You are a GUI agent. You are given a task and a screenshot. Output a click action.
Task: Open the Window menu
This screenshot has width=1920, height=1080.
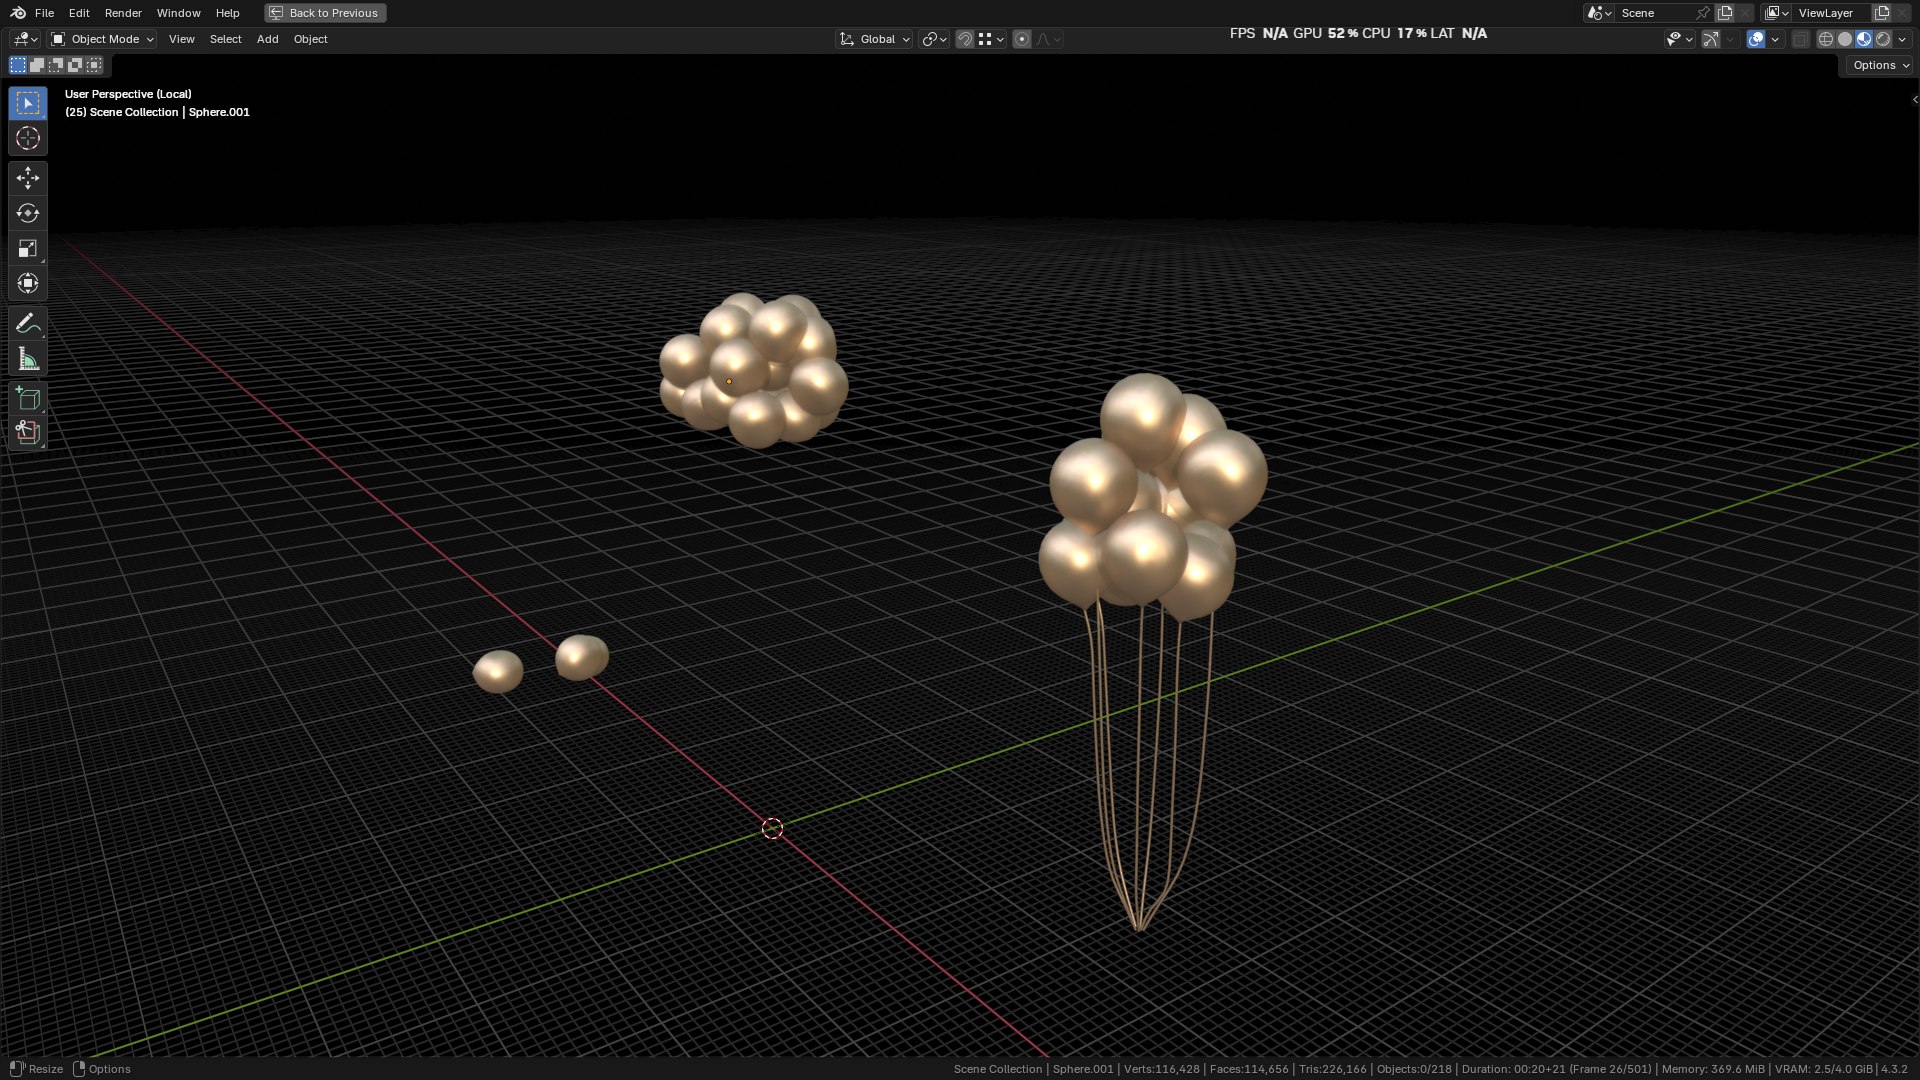(178, 13)
